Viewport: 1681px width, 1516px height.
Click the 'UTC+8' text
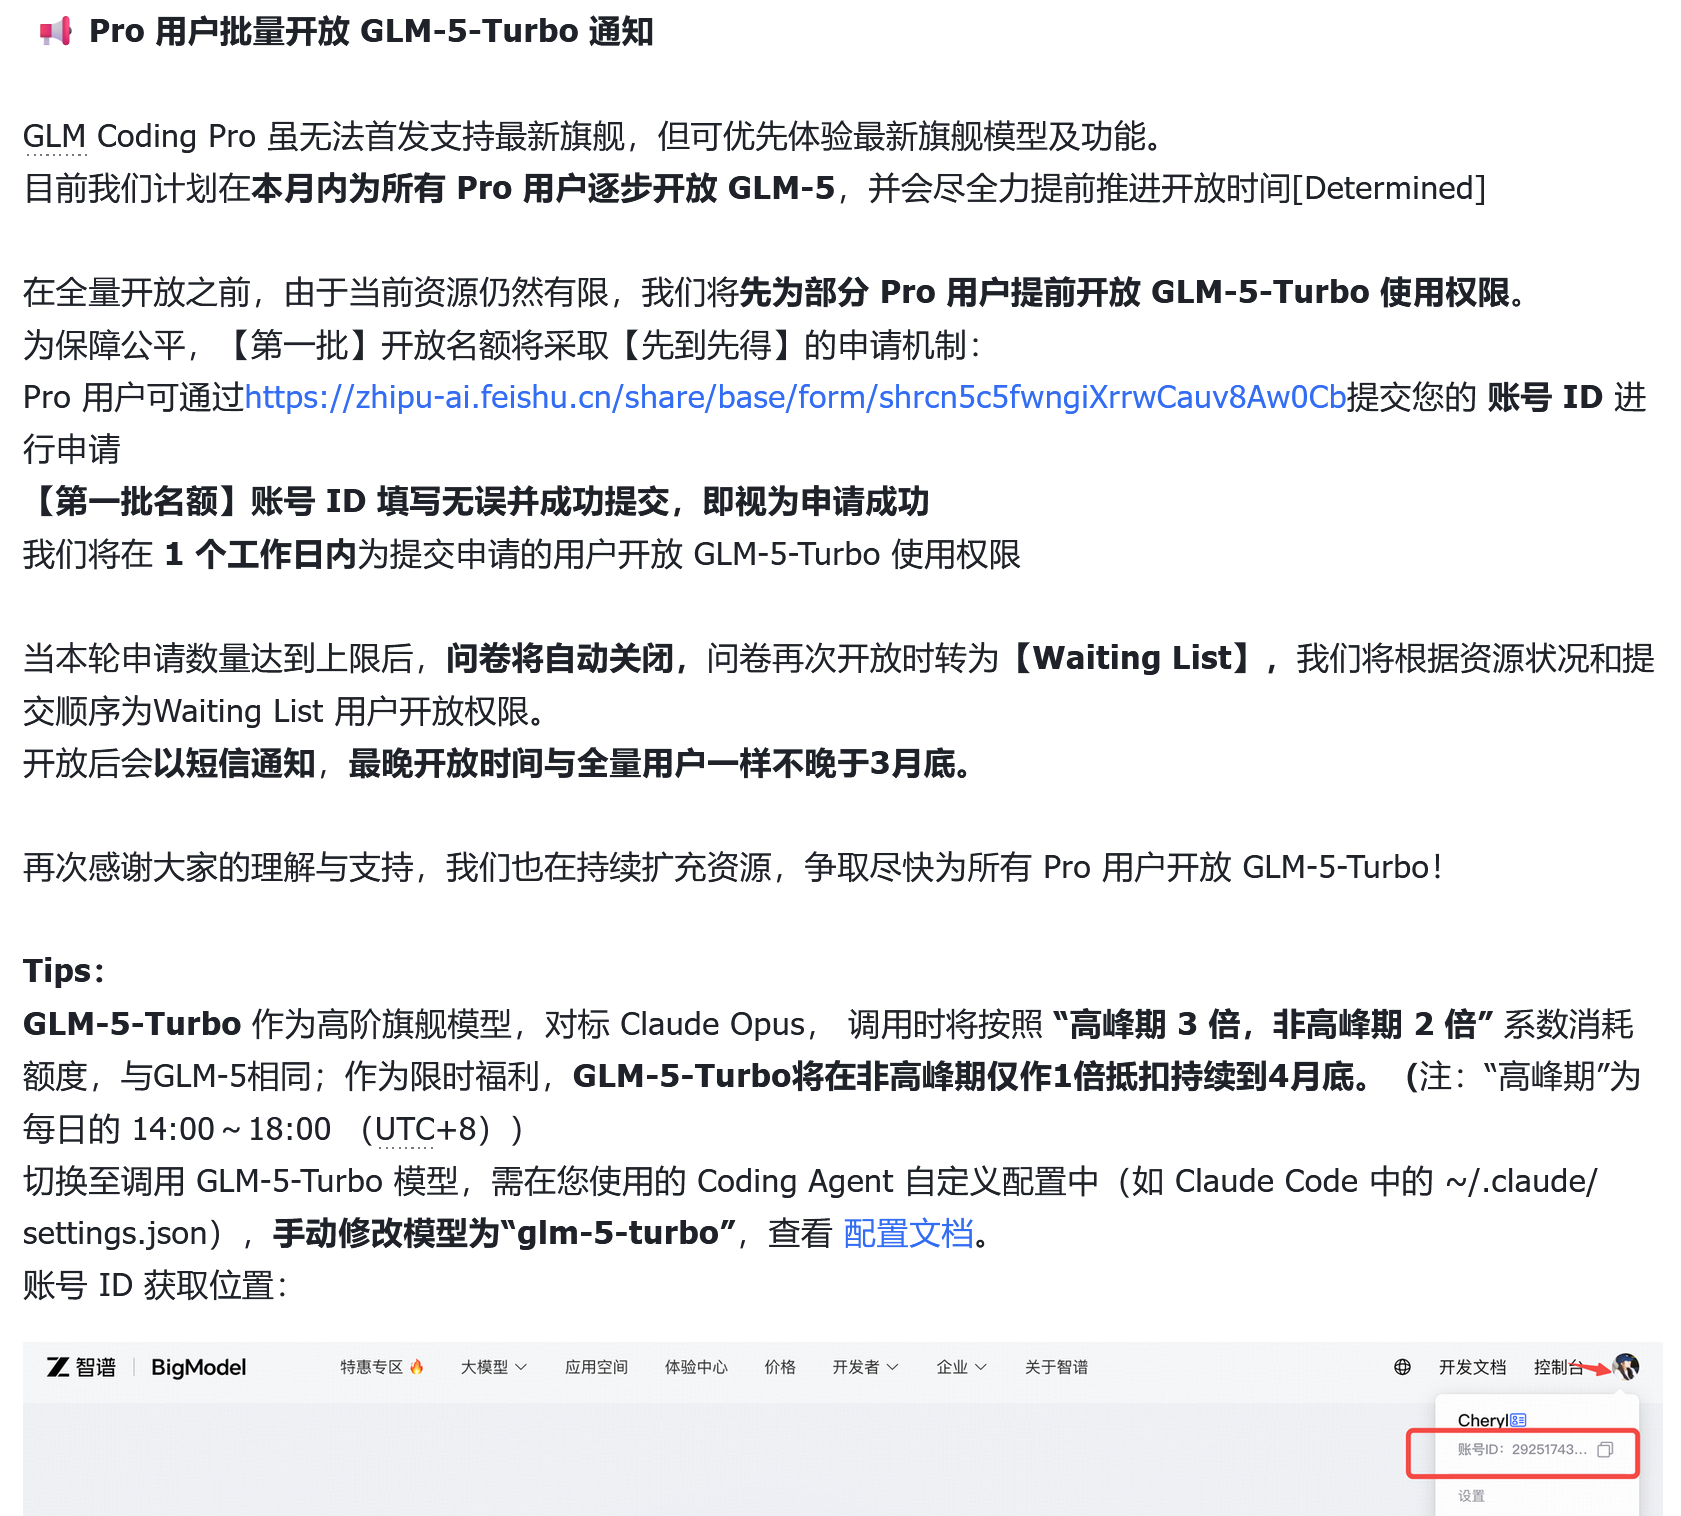(425, 1129)
